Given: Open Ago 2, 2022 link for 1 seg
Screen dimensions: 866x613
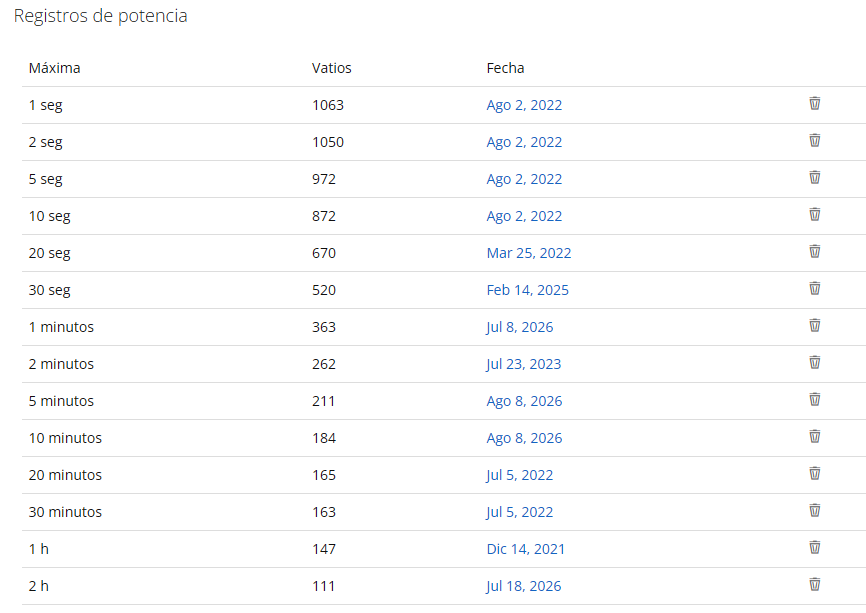Looking at the screenshot, I should pyautogui.click(x=524, y=105).
